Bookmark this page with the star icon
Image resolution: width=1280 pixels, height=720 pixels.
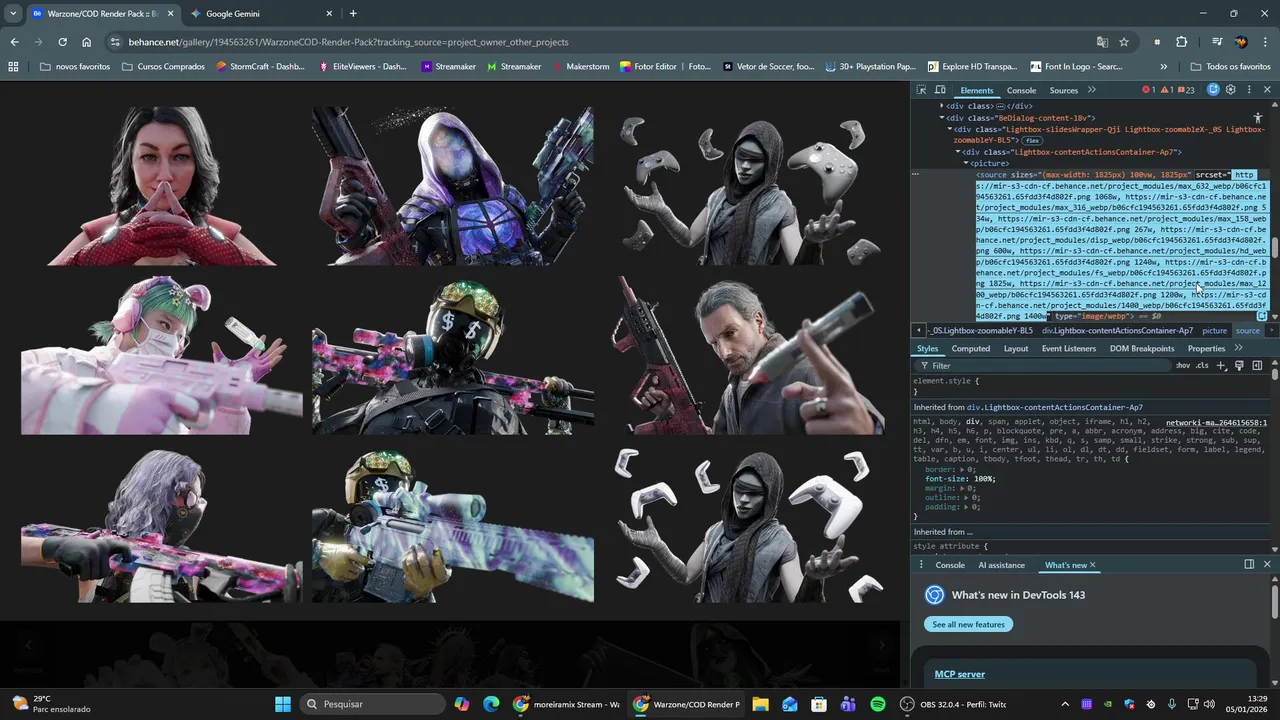[x=1124, y=42]
